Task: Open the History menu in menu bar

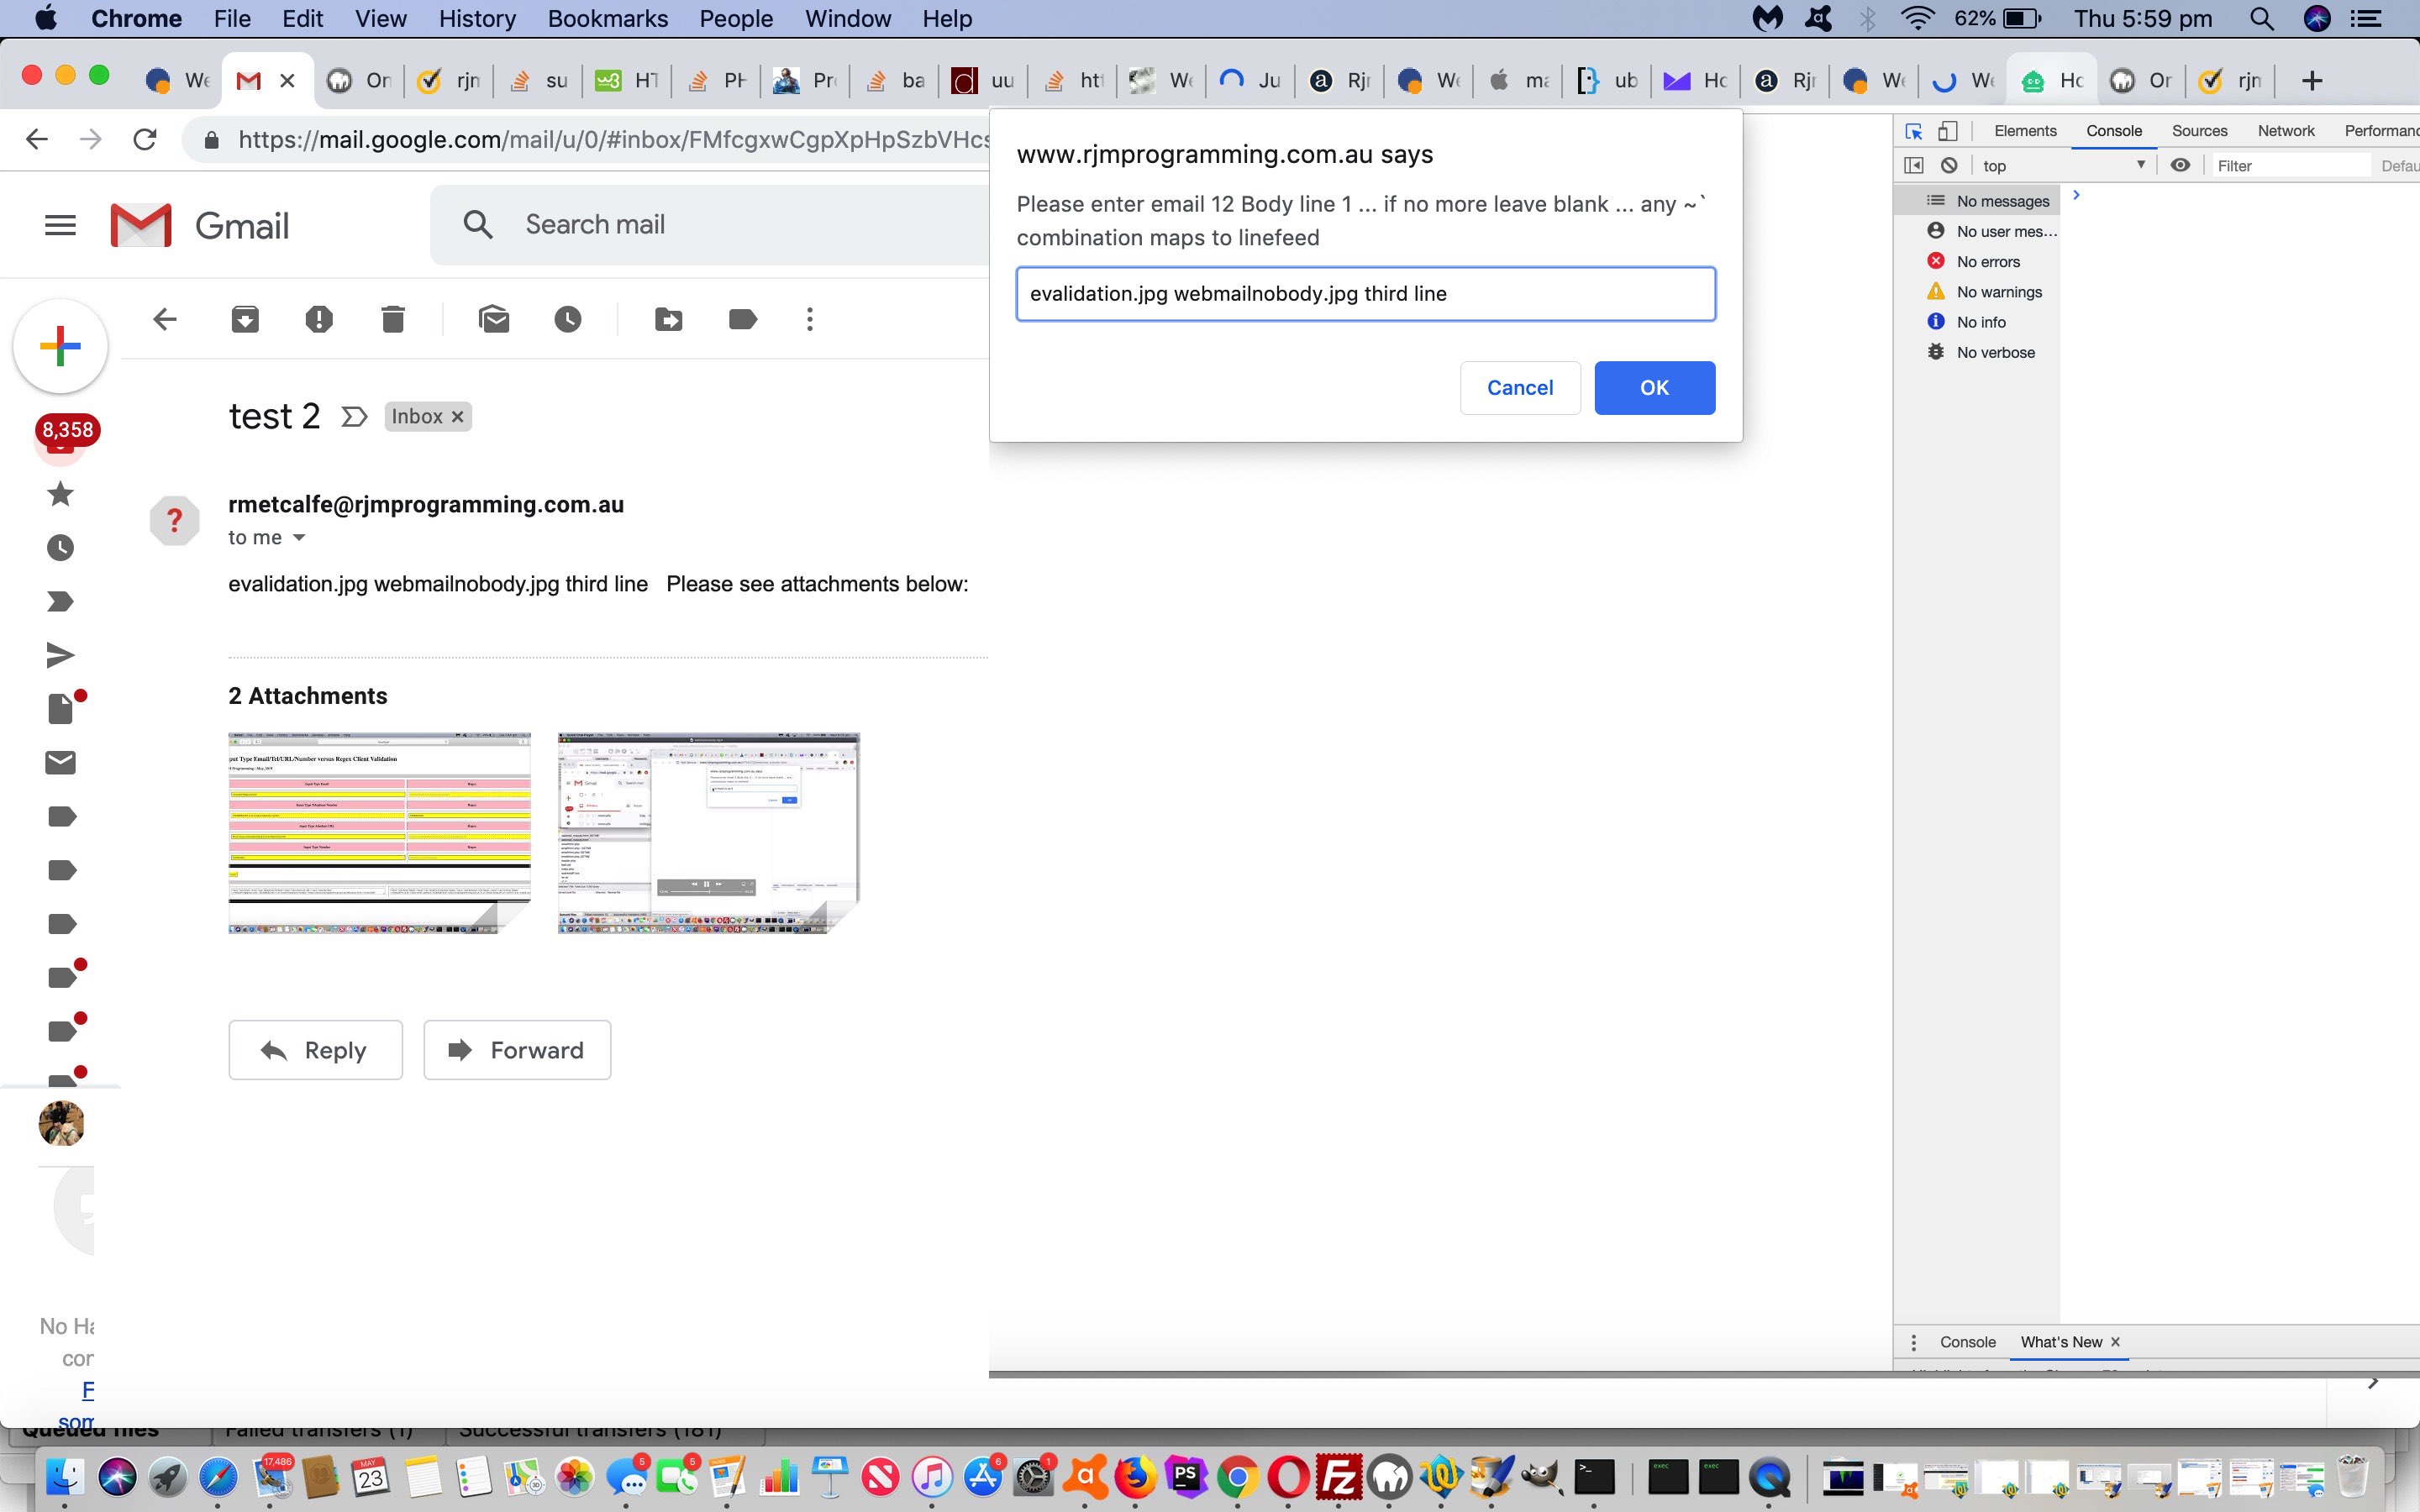Action: [477, 19]
